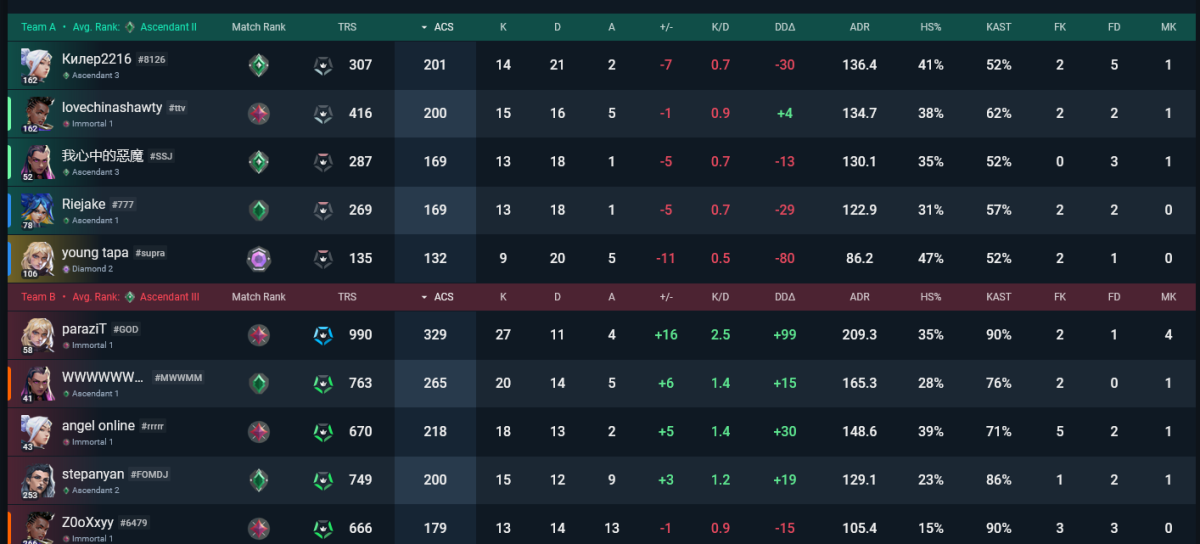Select the Team B KAST column header

tap(998, 297)
